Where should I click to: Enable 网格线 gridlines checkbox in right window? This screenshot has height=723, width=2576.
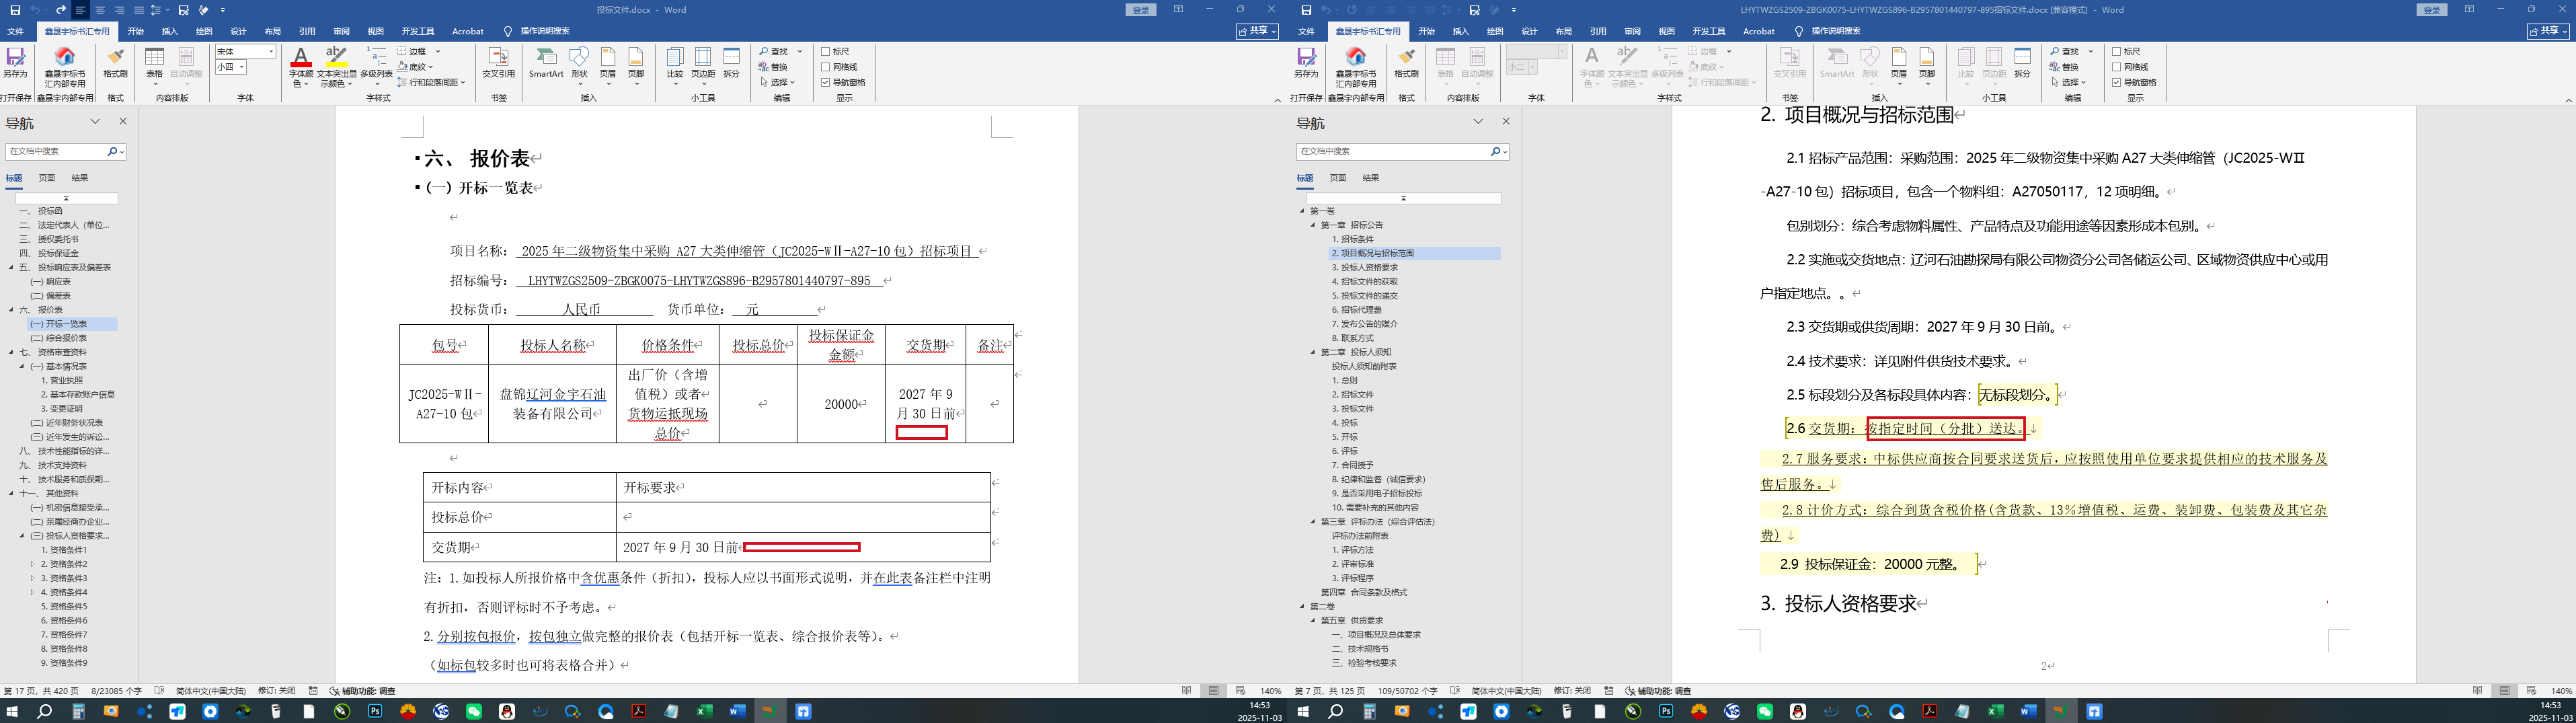(2117, 67)
